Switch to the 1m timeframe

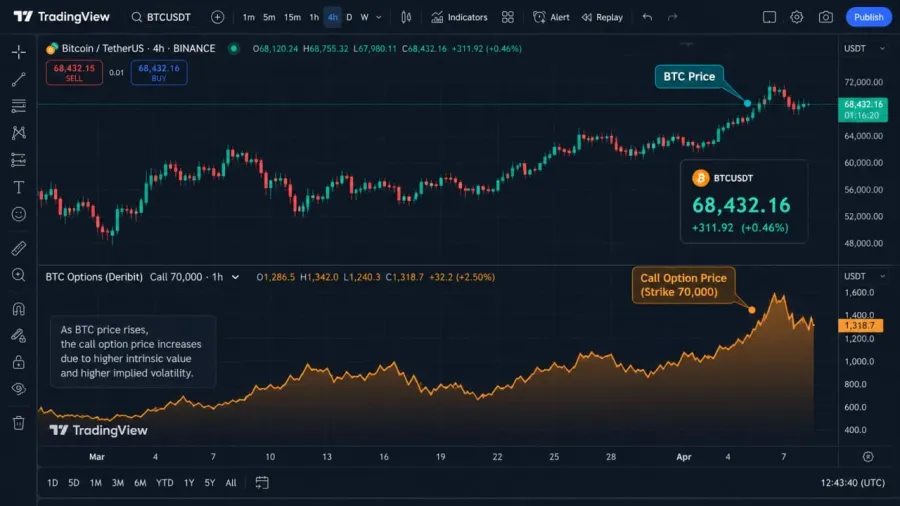tap(248, 17)
